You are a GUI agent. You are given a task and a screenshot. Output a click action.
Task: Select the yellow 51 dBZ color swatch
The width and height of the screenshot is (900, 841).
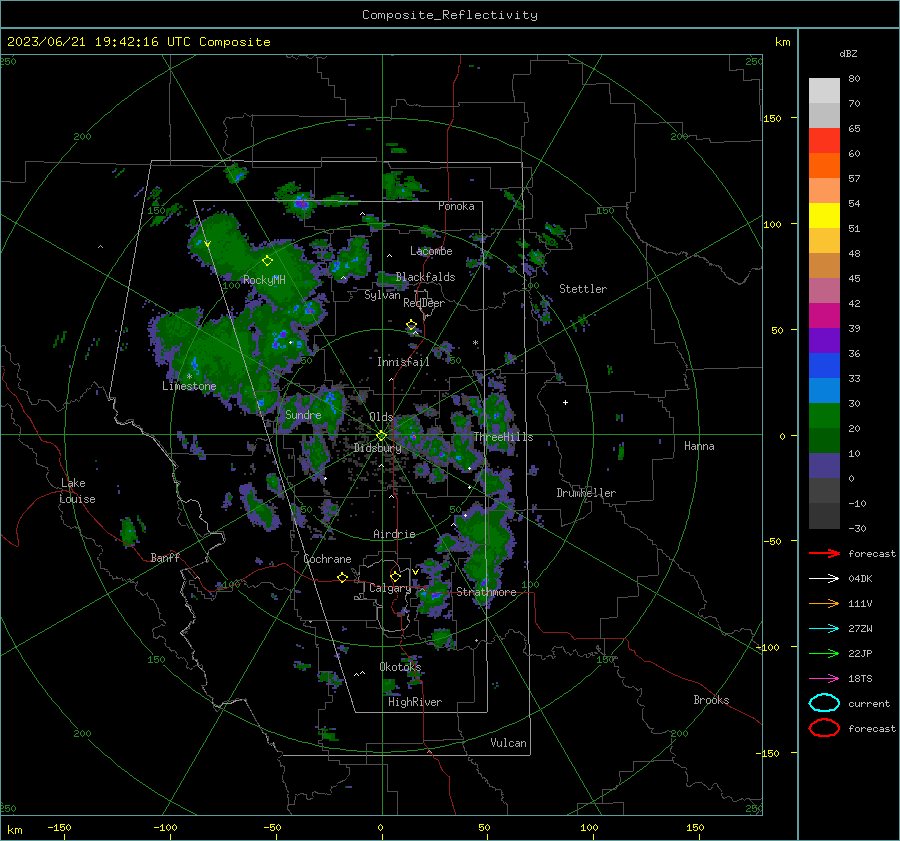(824, 216)
